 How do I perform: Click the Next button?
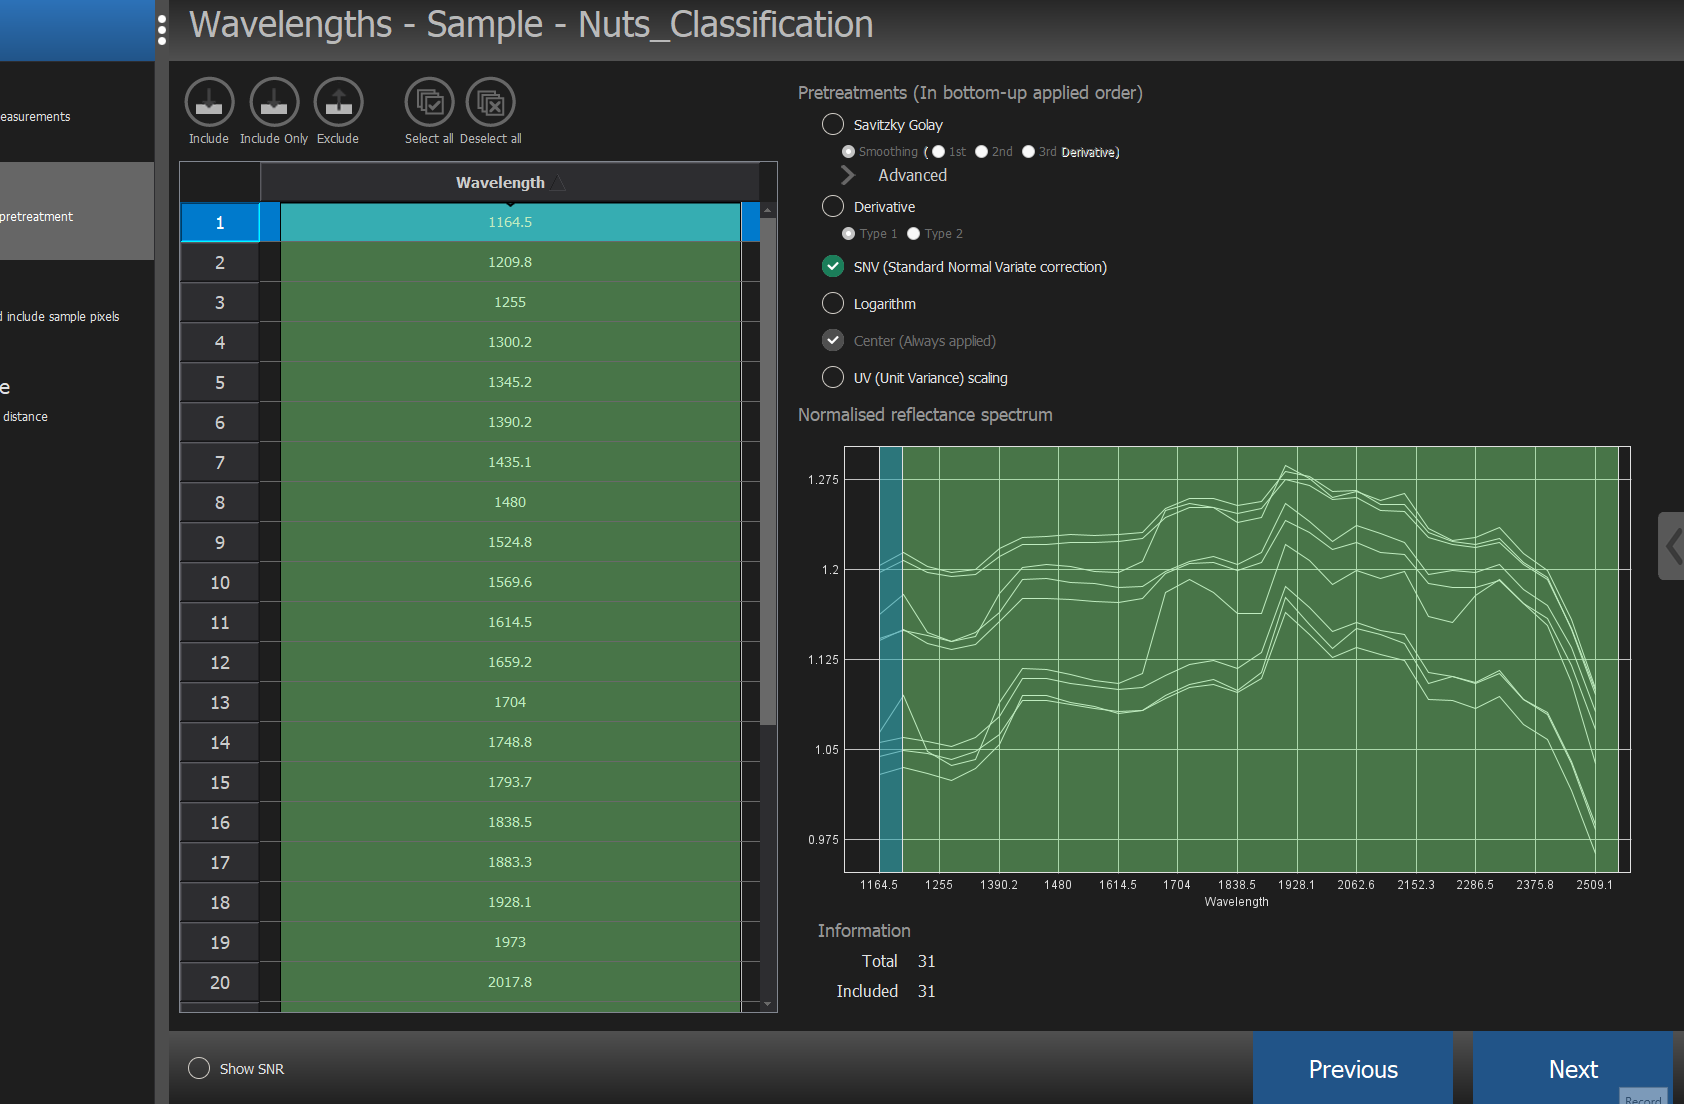(x=1573, y=1069)
